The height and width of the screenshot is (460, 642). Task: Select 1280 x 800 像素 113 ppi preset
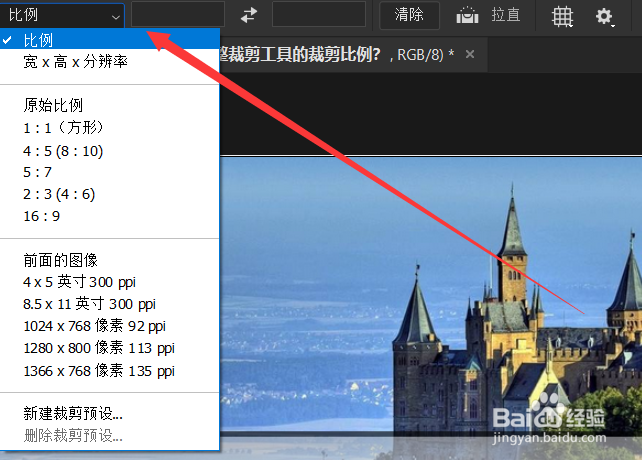point(110,348)
